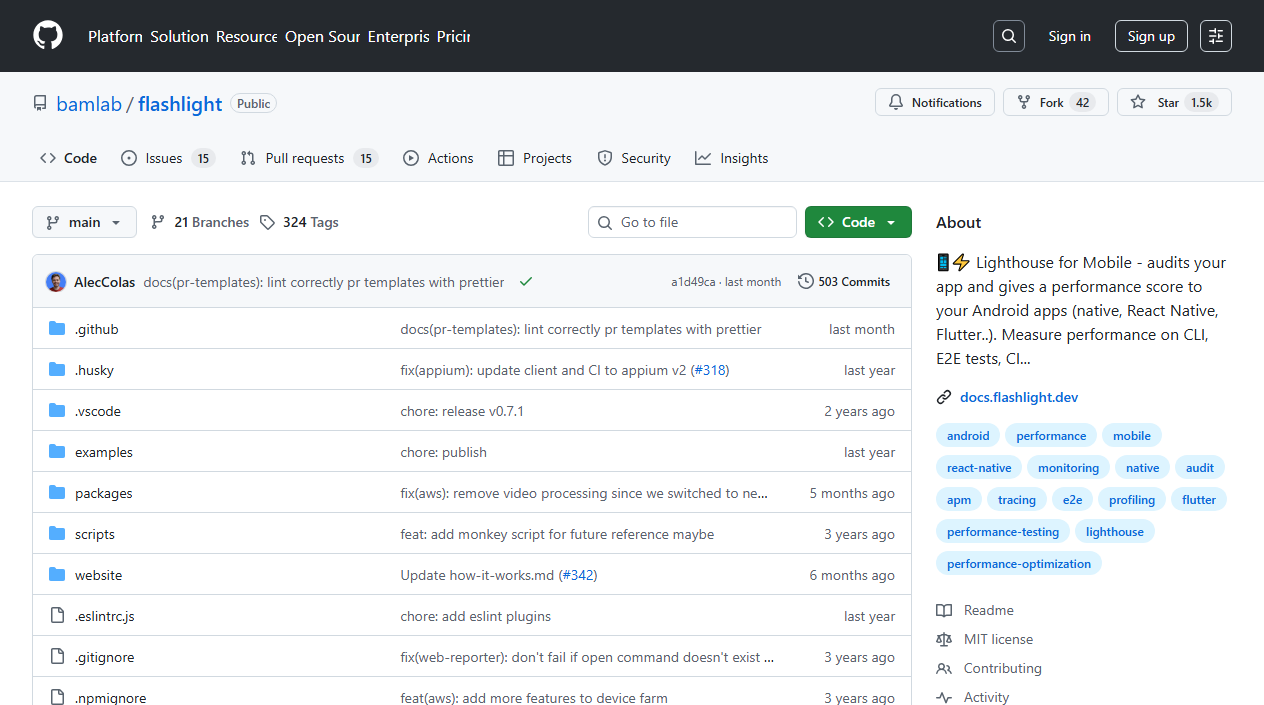Select the android topic tag
1264x705 pixels.
coord(968,436)
